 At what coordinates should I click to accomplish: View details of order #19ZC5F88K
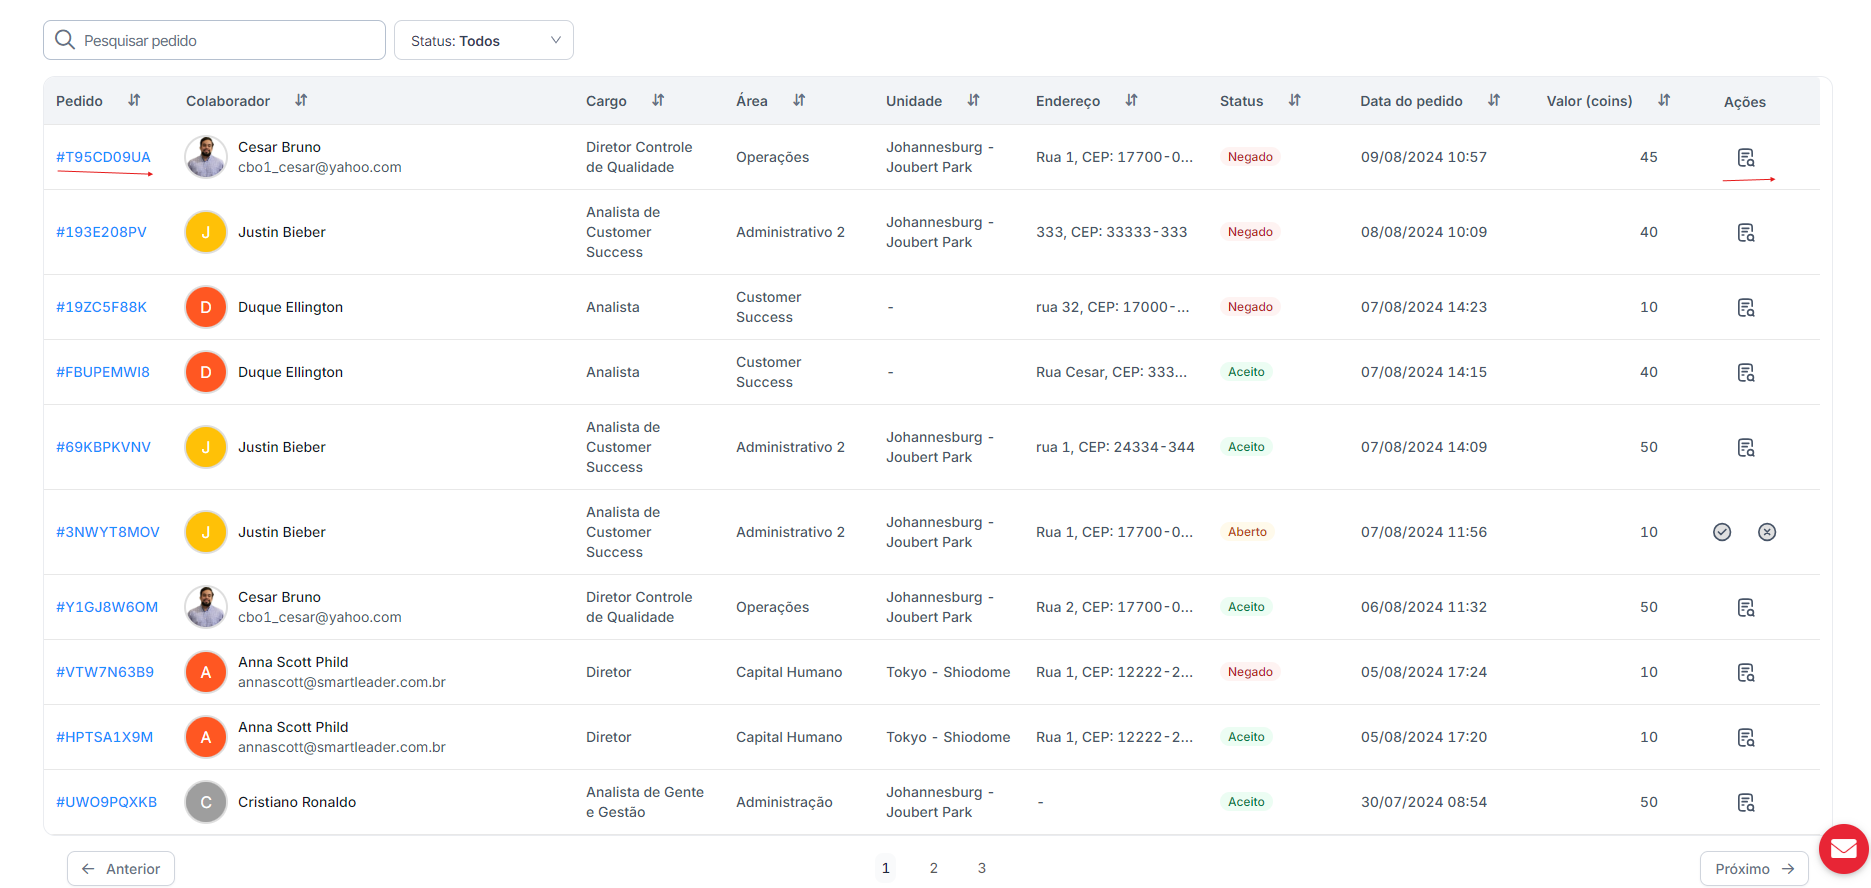pos(1746,307)
